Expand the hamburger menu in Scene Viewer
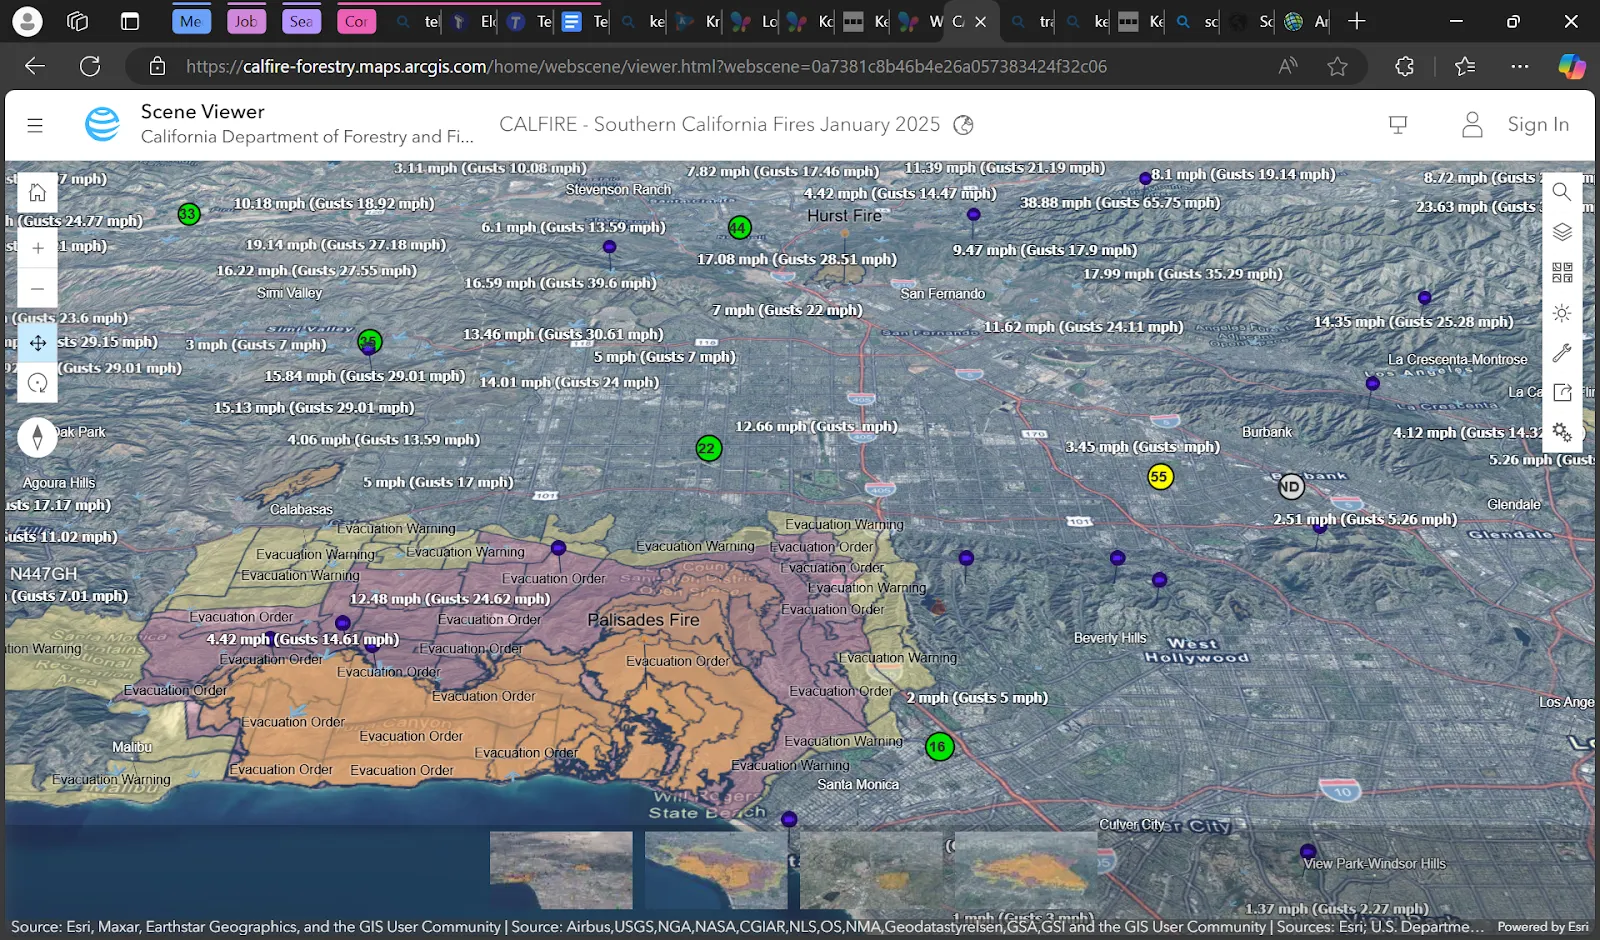 click(x=35, y=125)
